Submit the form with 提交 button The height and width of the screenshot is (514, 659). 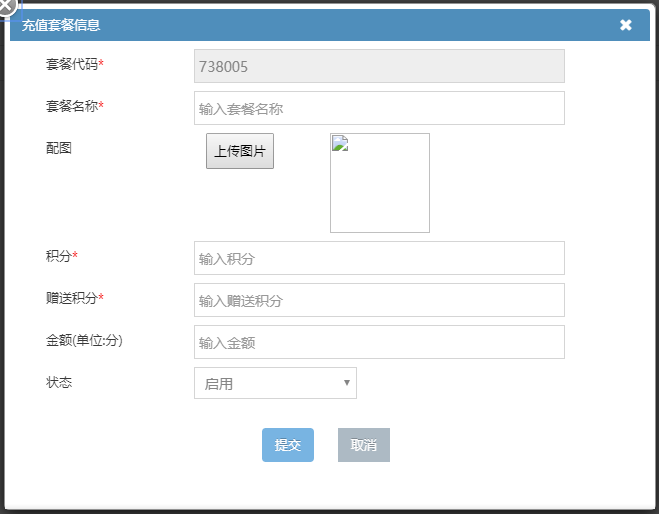pos(288,445)
